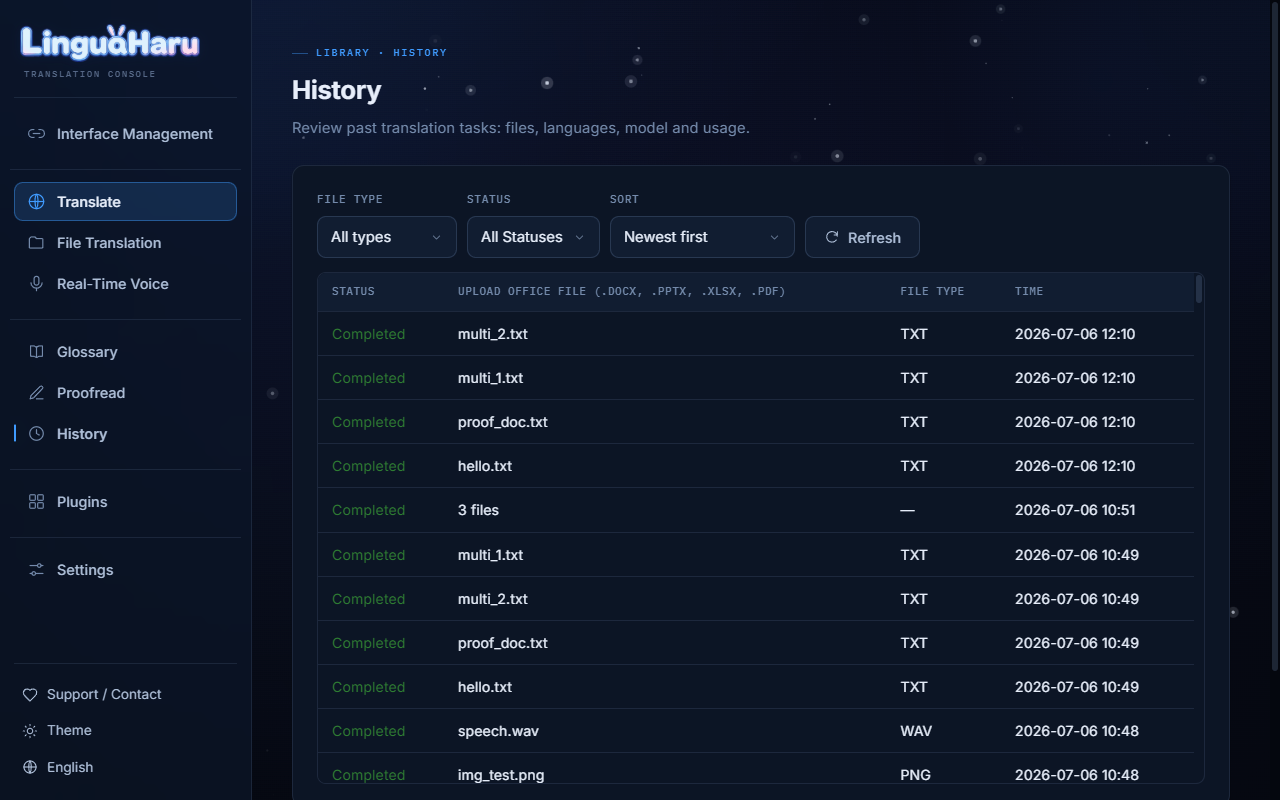Select the img_test.png entry
This screenshot has width=1280, height=800.
[x=756, y=768]
